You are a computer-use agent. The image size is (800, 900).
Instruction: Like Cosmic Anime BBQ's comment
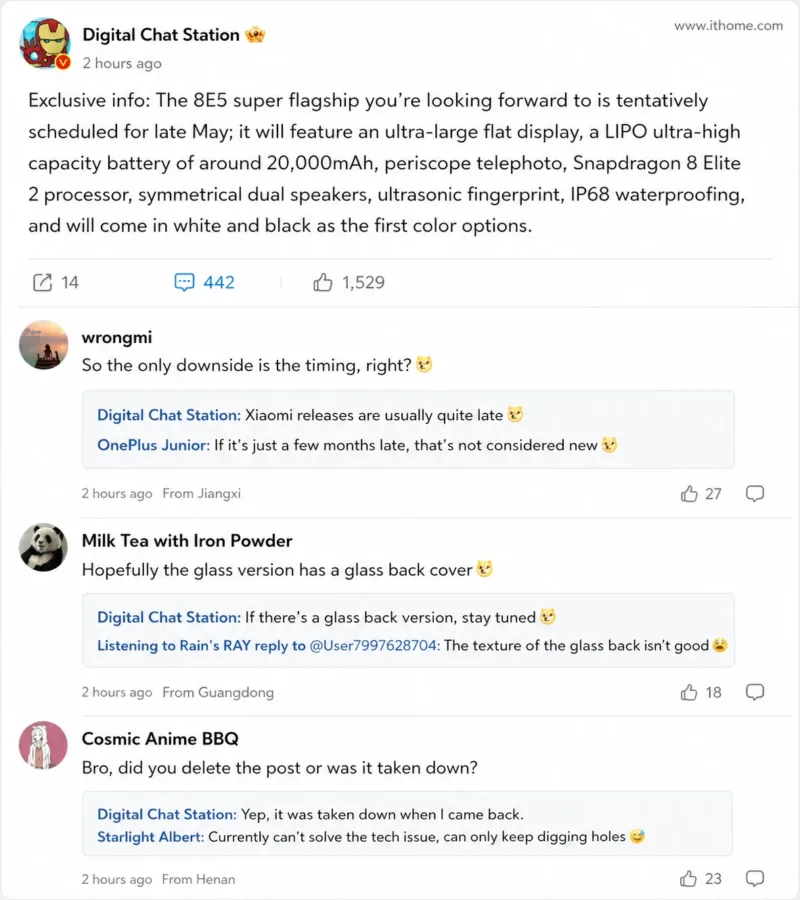click(x=689, y=879)
